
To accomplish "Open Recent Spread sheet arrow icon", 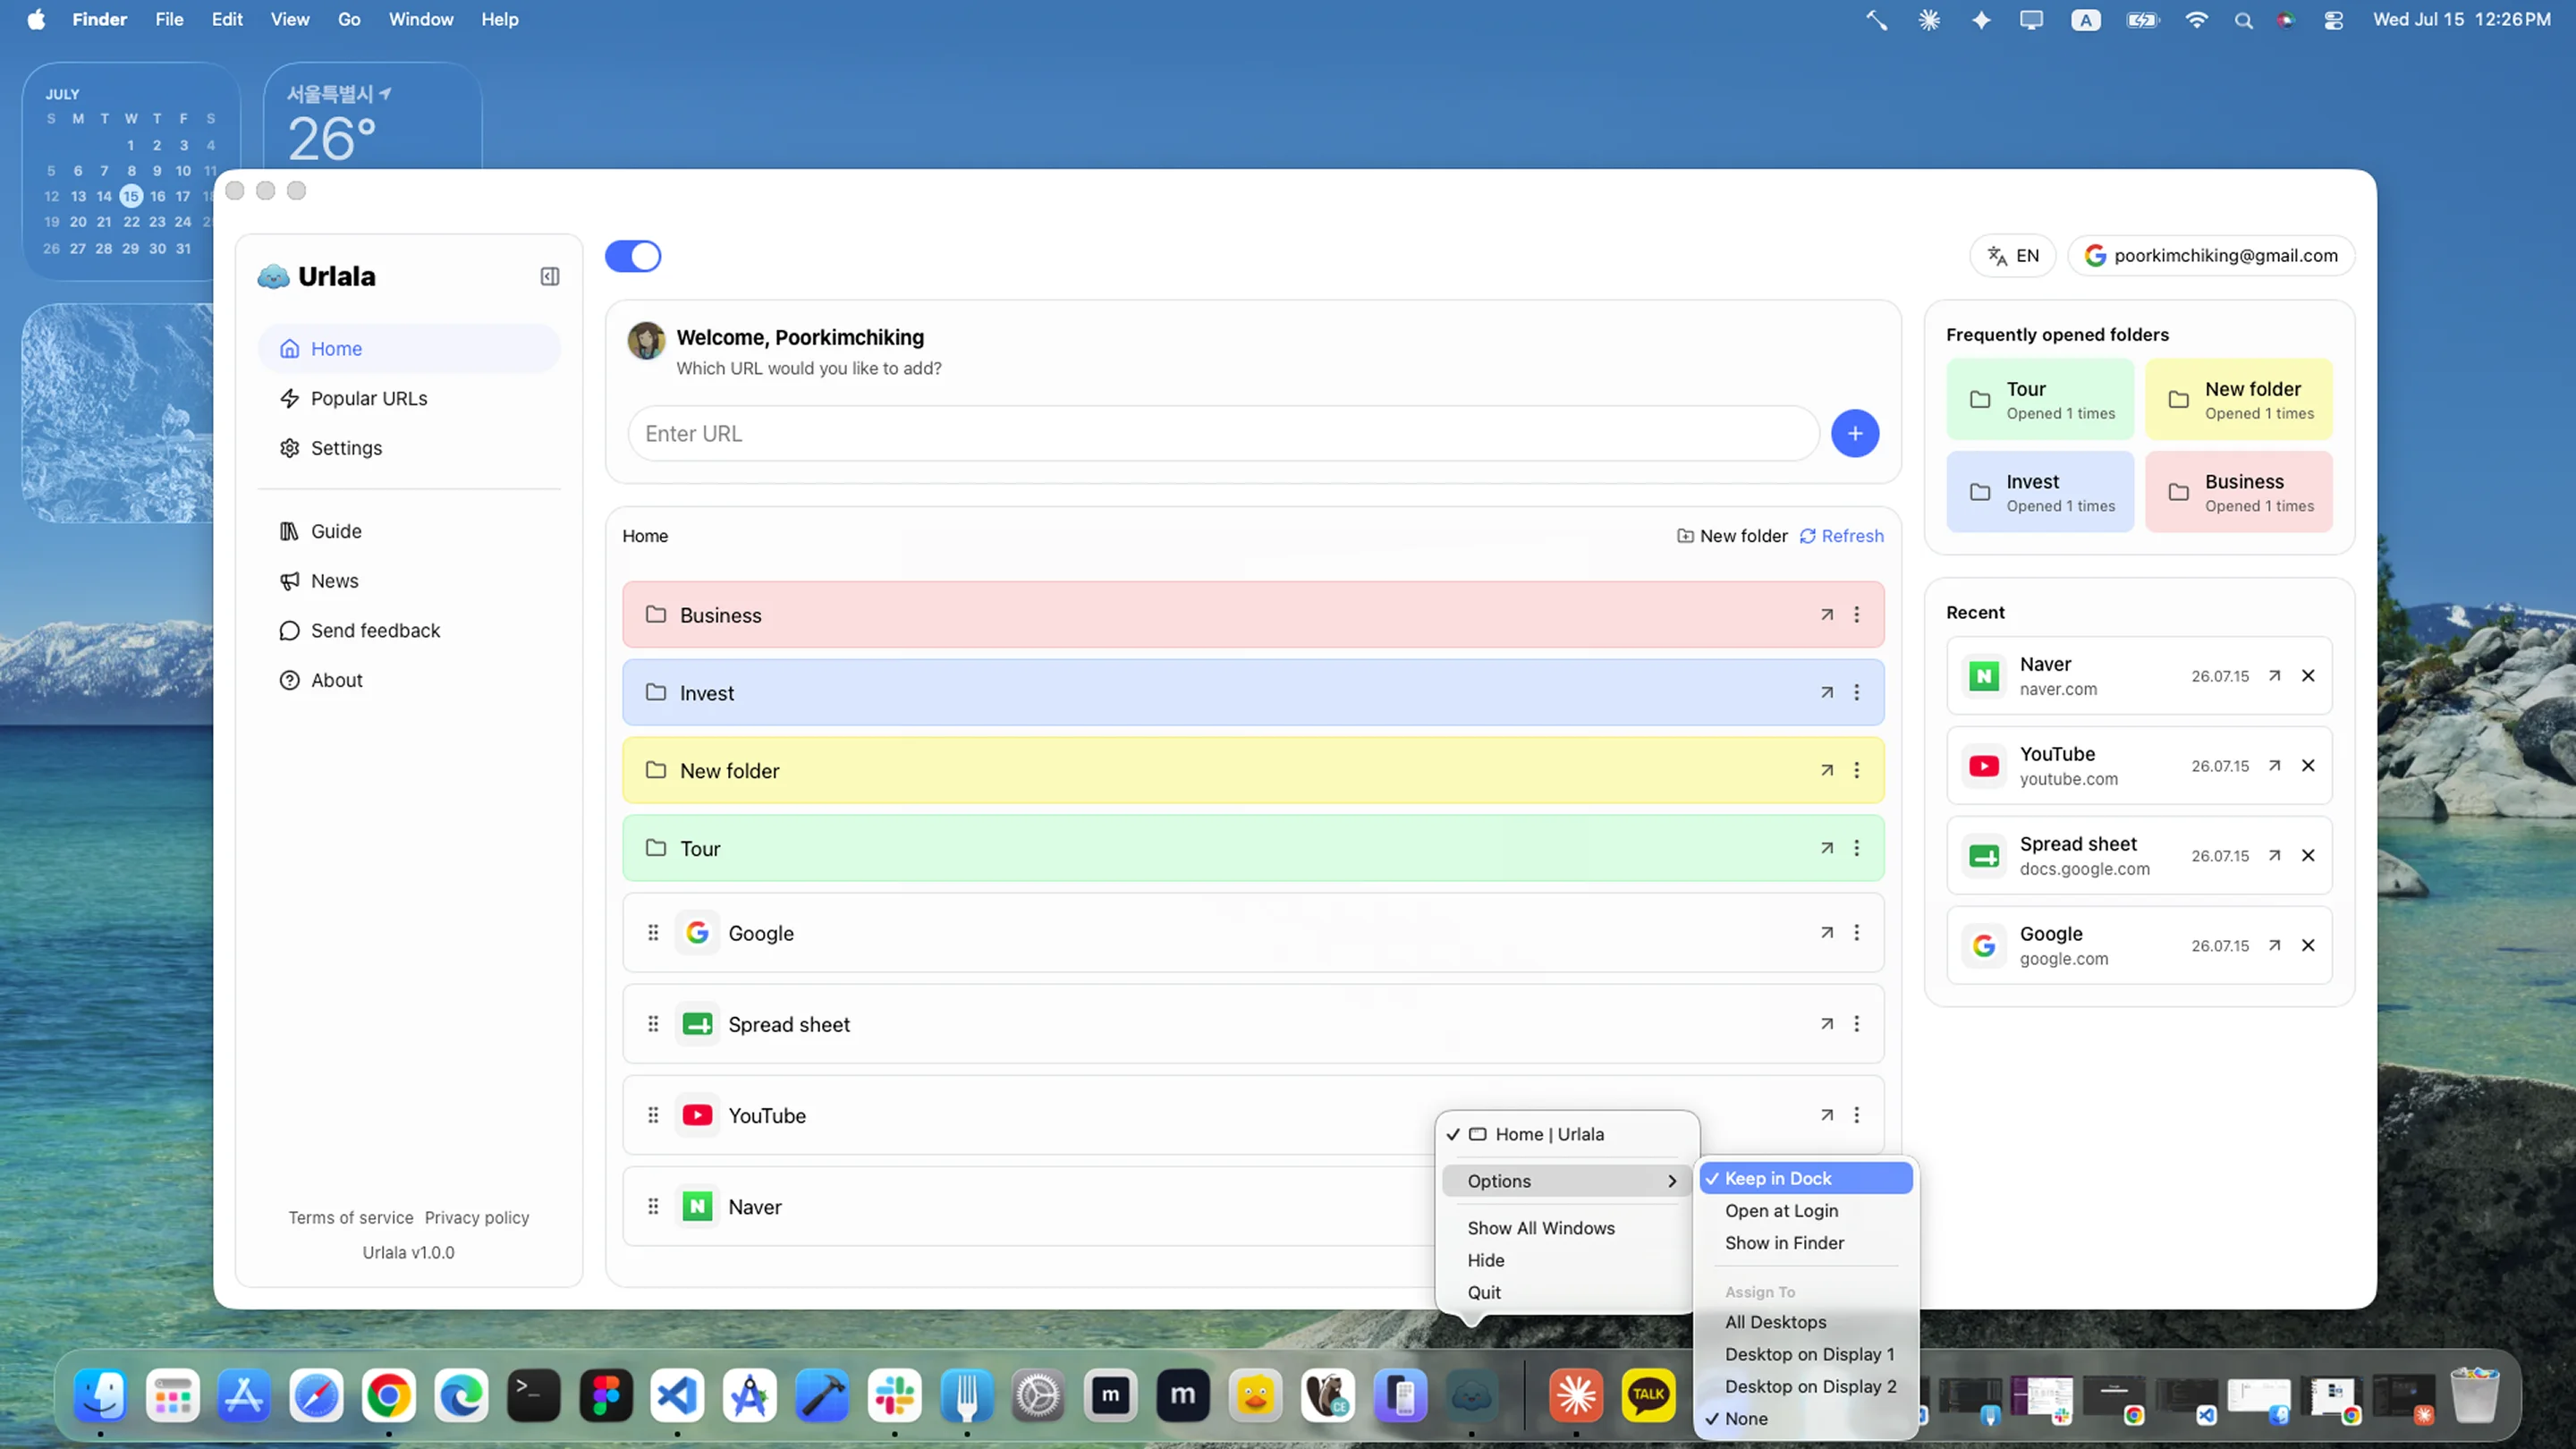I will click(x=2274, y=856).
